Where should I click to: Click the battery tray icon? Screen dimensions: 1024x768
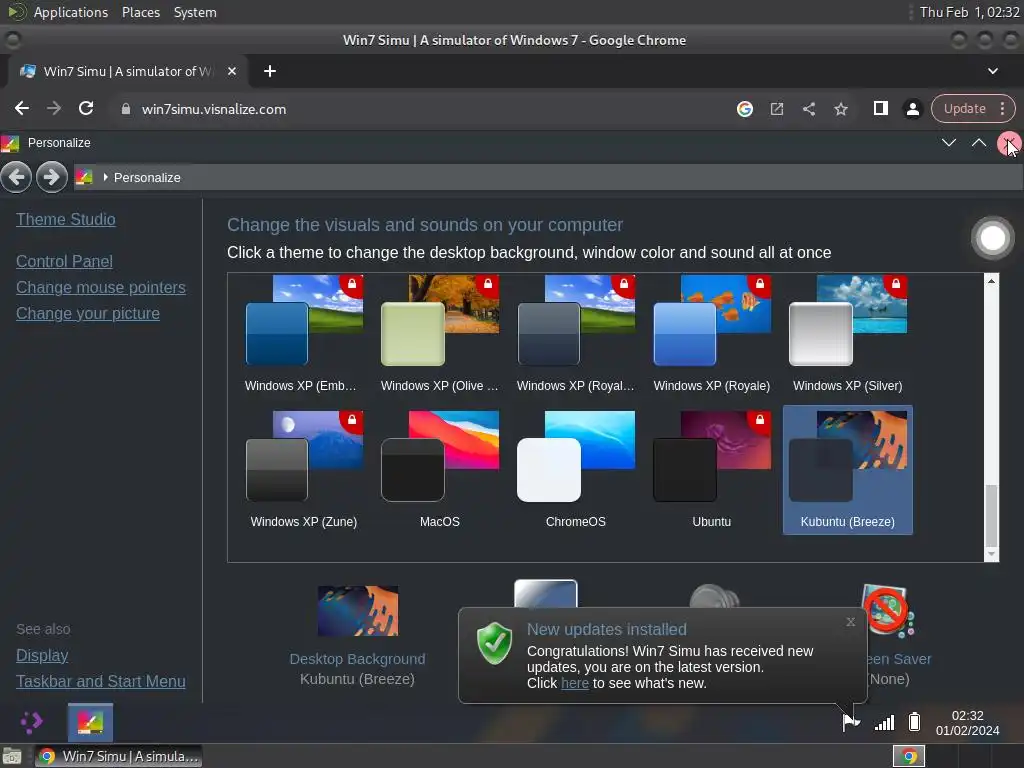[914, 722]
